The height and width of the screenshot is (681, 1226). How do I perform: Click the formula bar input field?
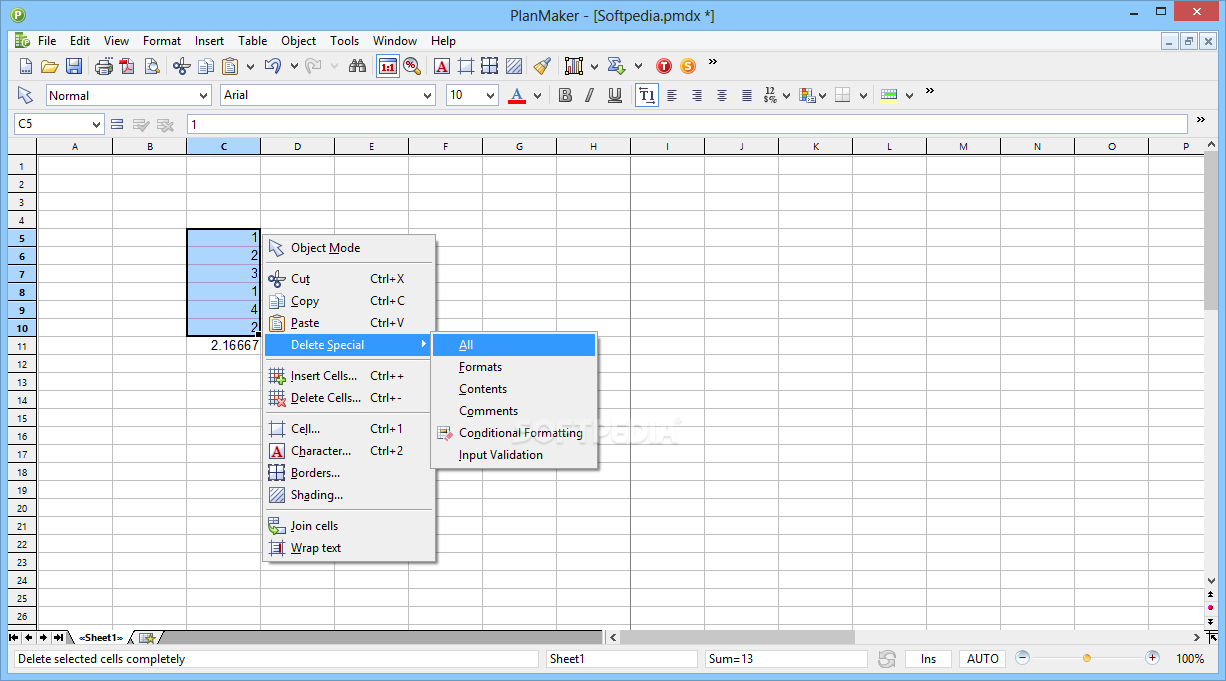(686, 124)
